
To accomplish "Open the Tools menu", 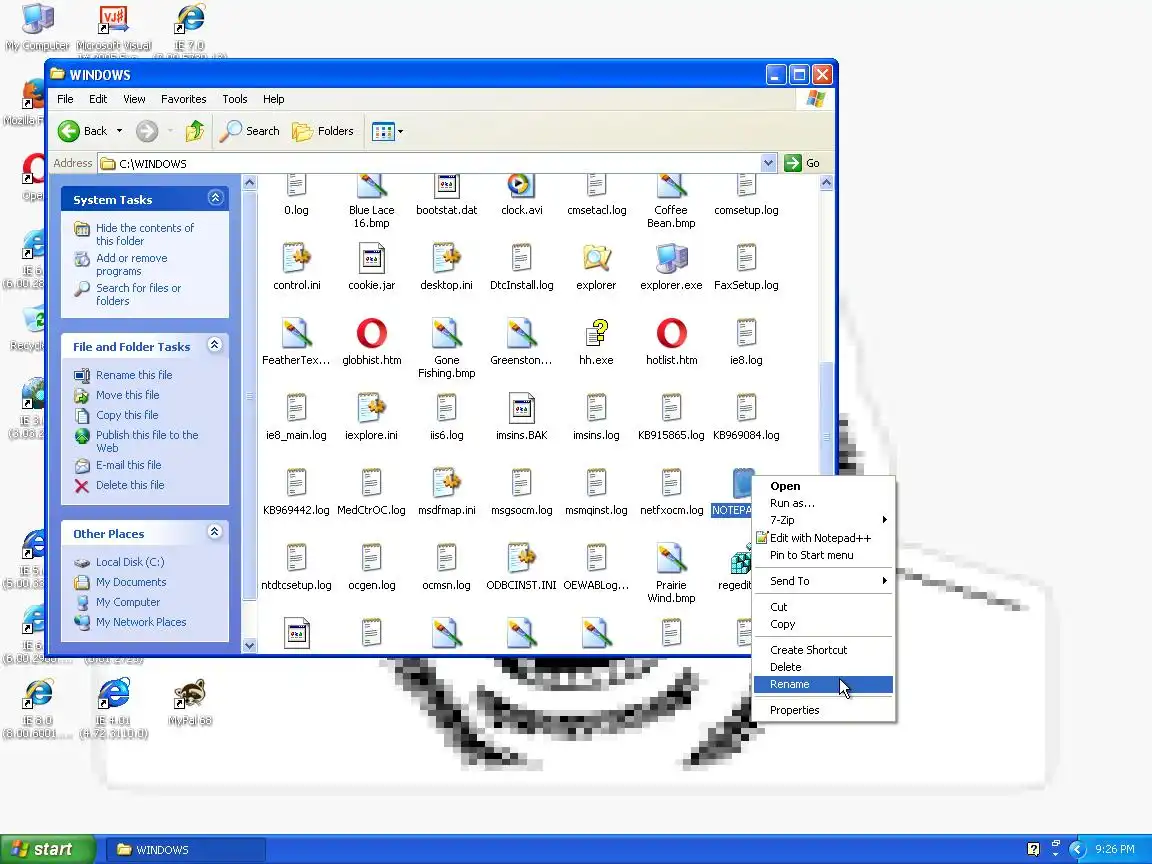I will point(234,99).
